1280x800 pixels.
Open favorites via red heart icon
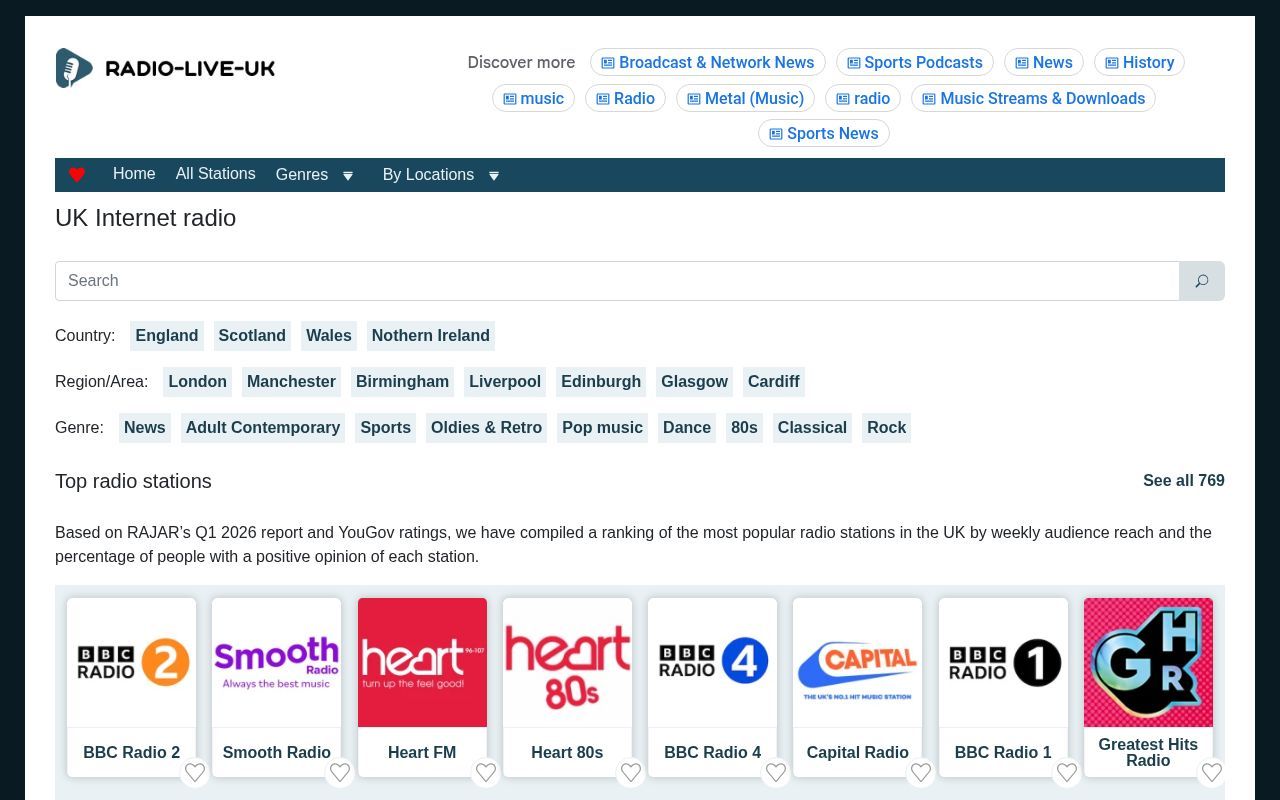click(x=77, y=175)
